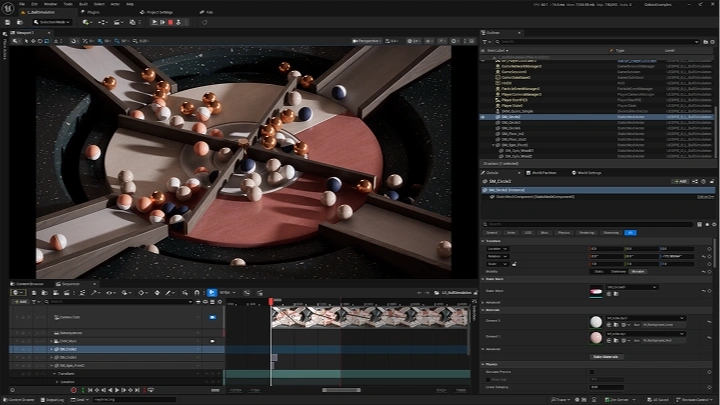This screenshot has height=405, width=720.
Task: Toggle the Camera Cuts lock camera button
Action: pyautogui.click(x=213, y=317)
